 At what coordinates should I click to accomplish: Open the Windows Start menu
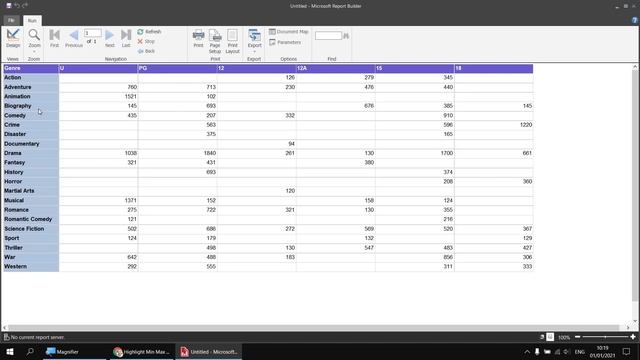(x=10, y=352)
